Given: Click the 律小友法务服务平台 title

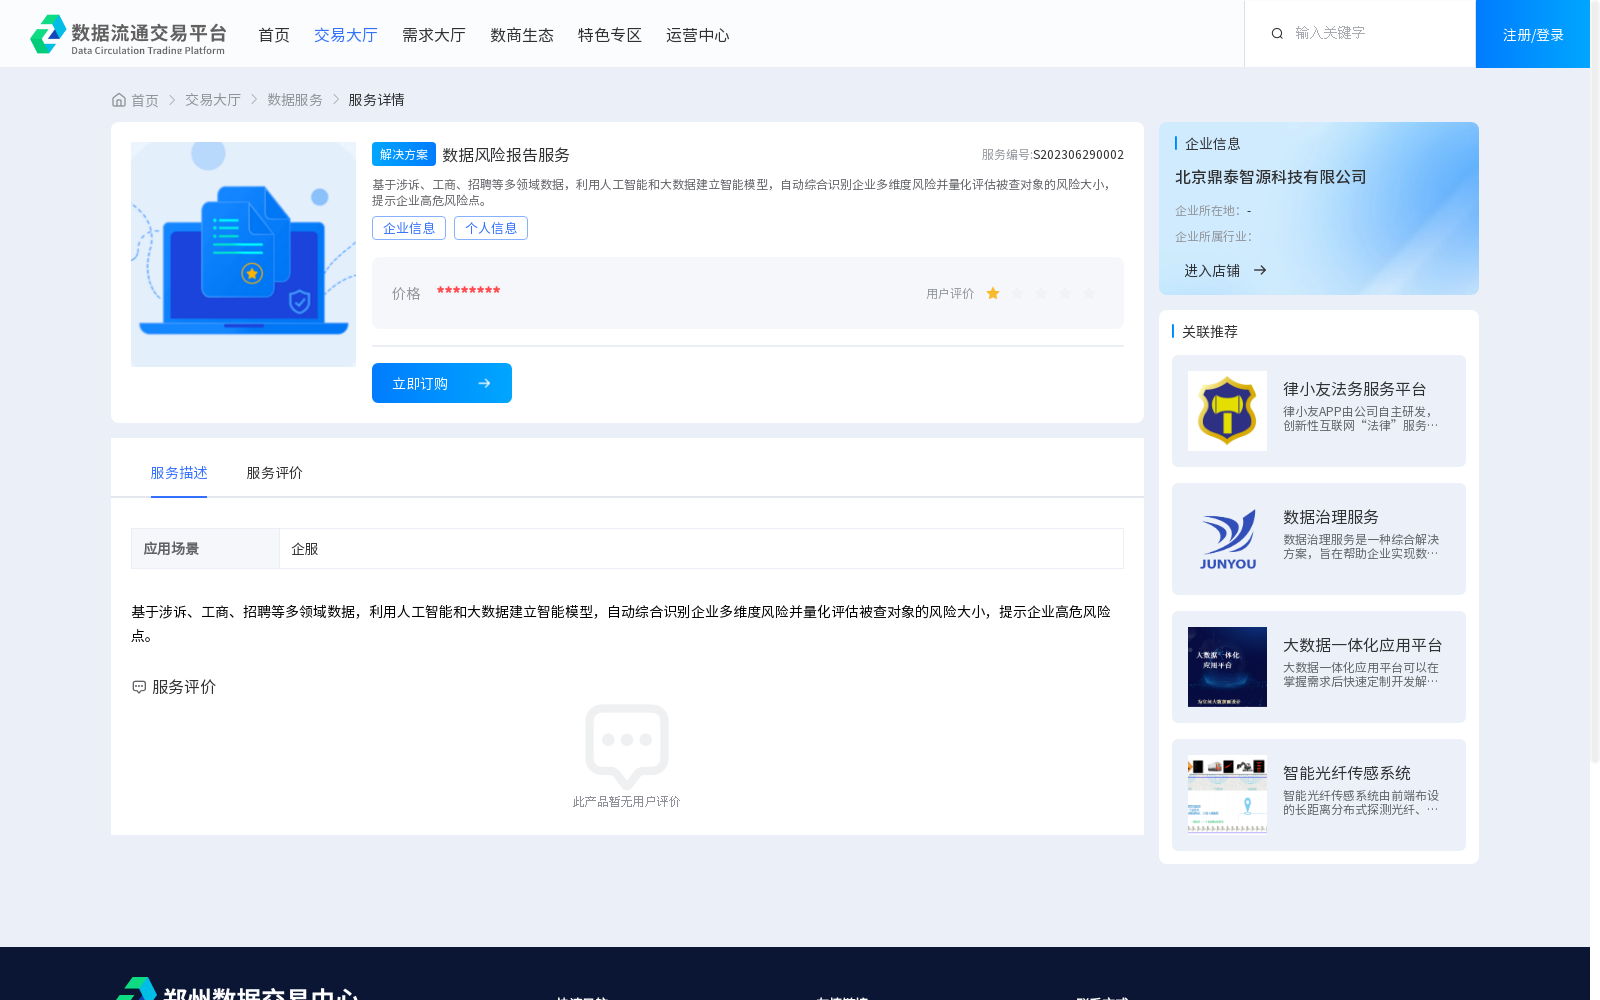Looking at the screenshot, I should pyautogui.click(x=1355, y=389).
